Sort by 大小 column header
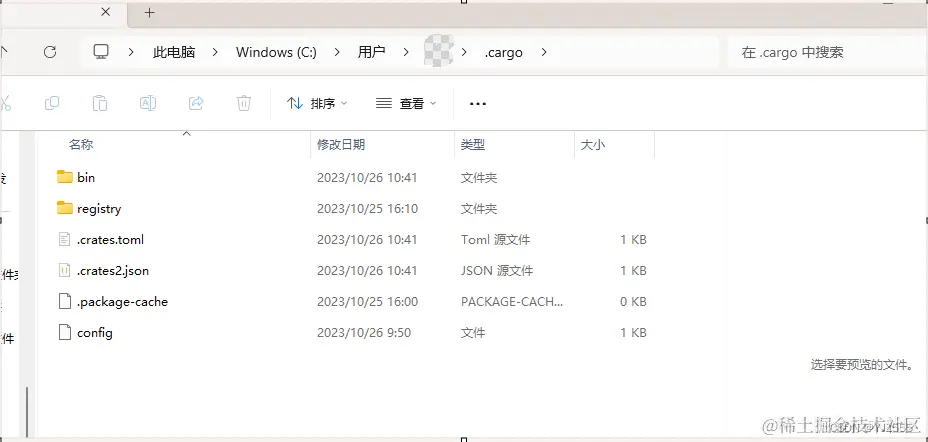Viewport: 928px width, 442px height. pos(592,144)
